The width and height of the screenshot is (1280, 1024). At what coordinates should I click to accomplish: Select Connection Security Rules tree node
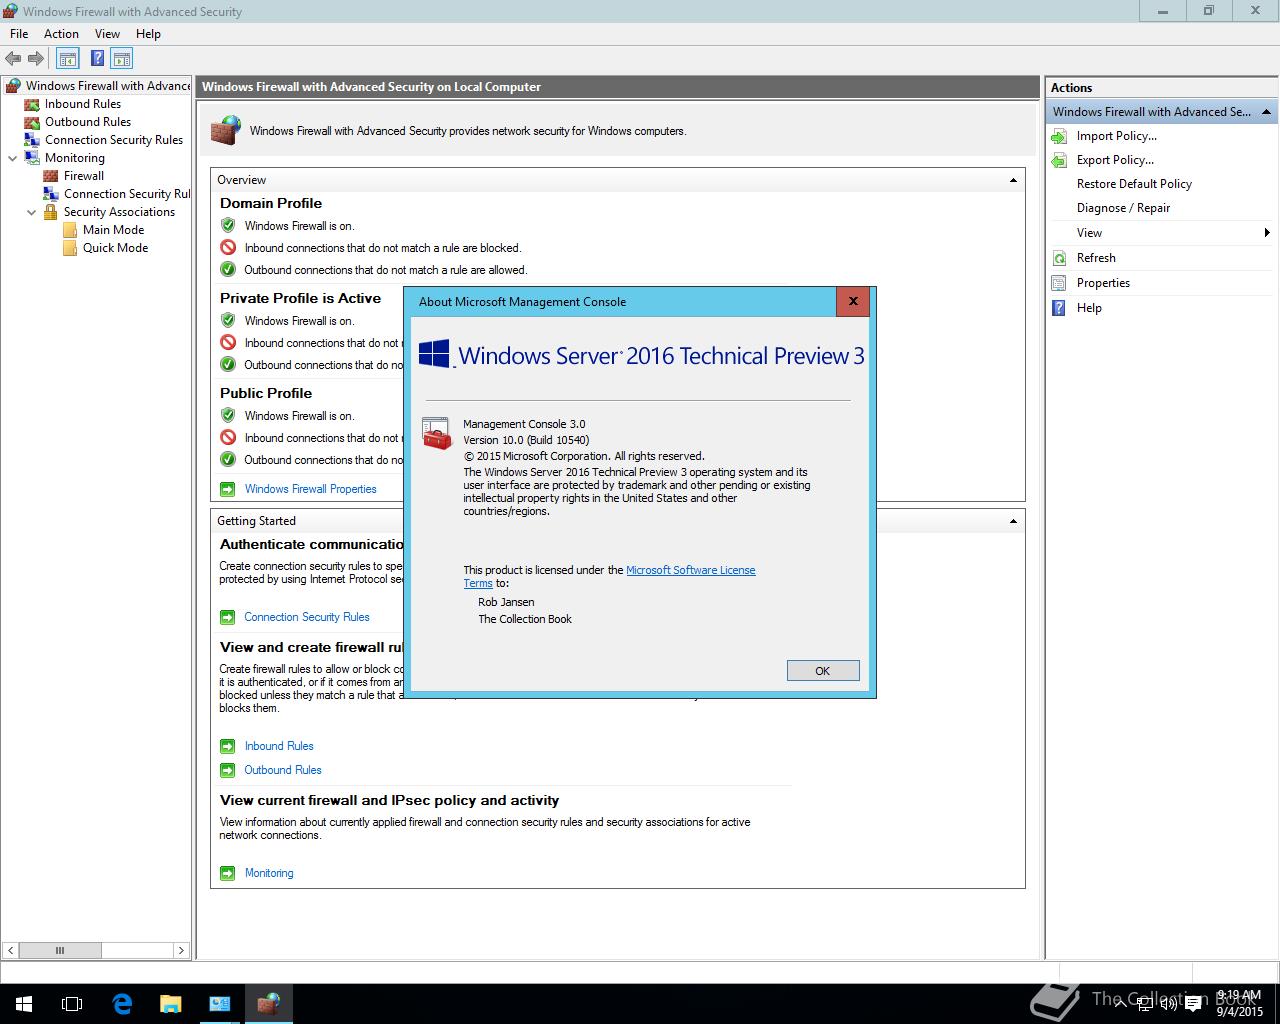[114, 140]
